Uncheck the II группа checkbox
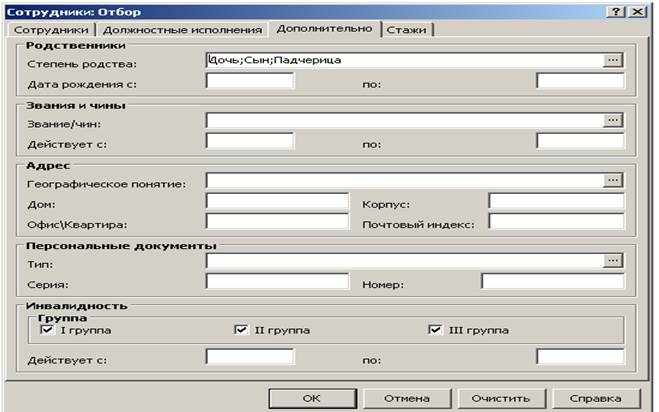 241,330
